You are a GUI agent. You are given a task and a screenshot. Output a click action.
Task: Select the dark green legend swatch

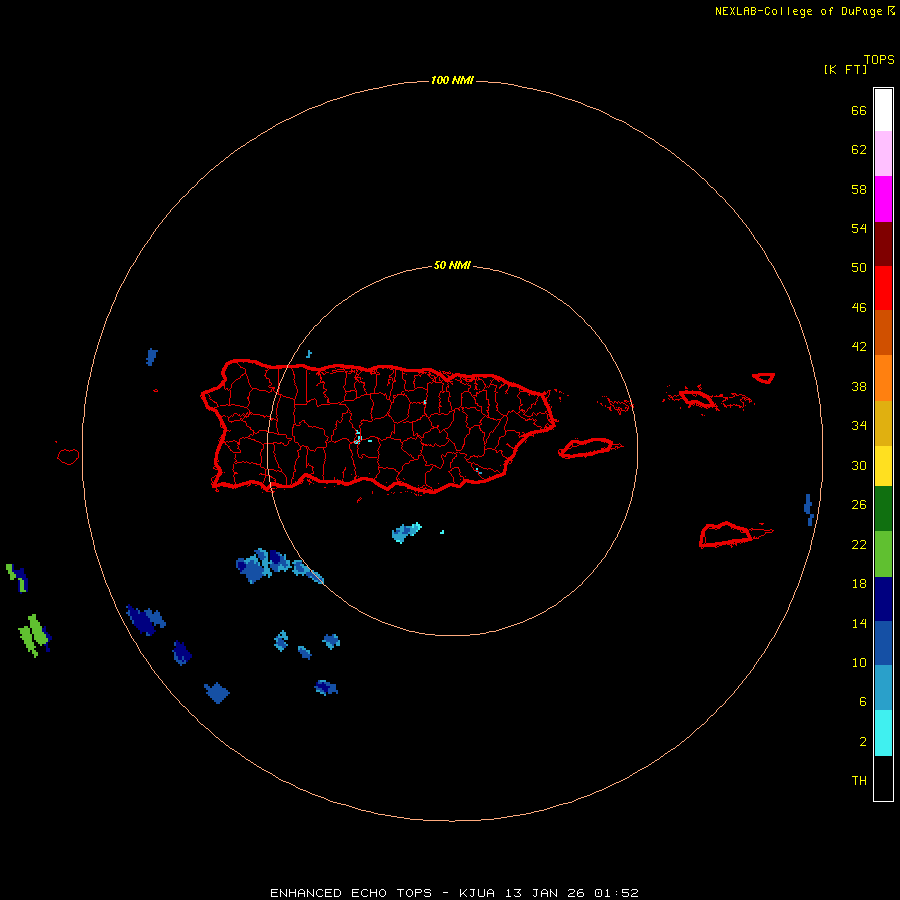[883, 509]
